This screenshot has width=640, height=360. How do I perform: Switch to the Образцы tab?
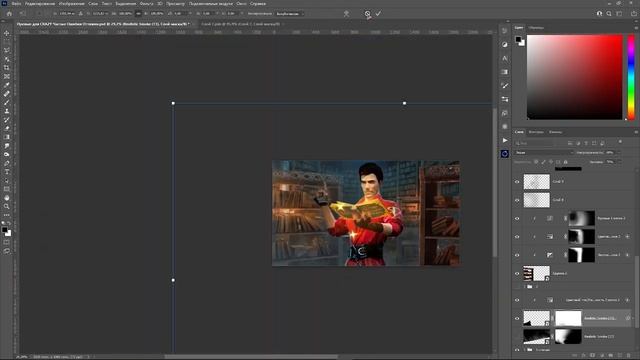[536, 28]
